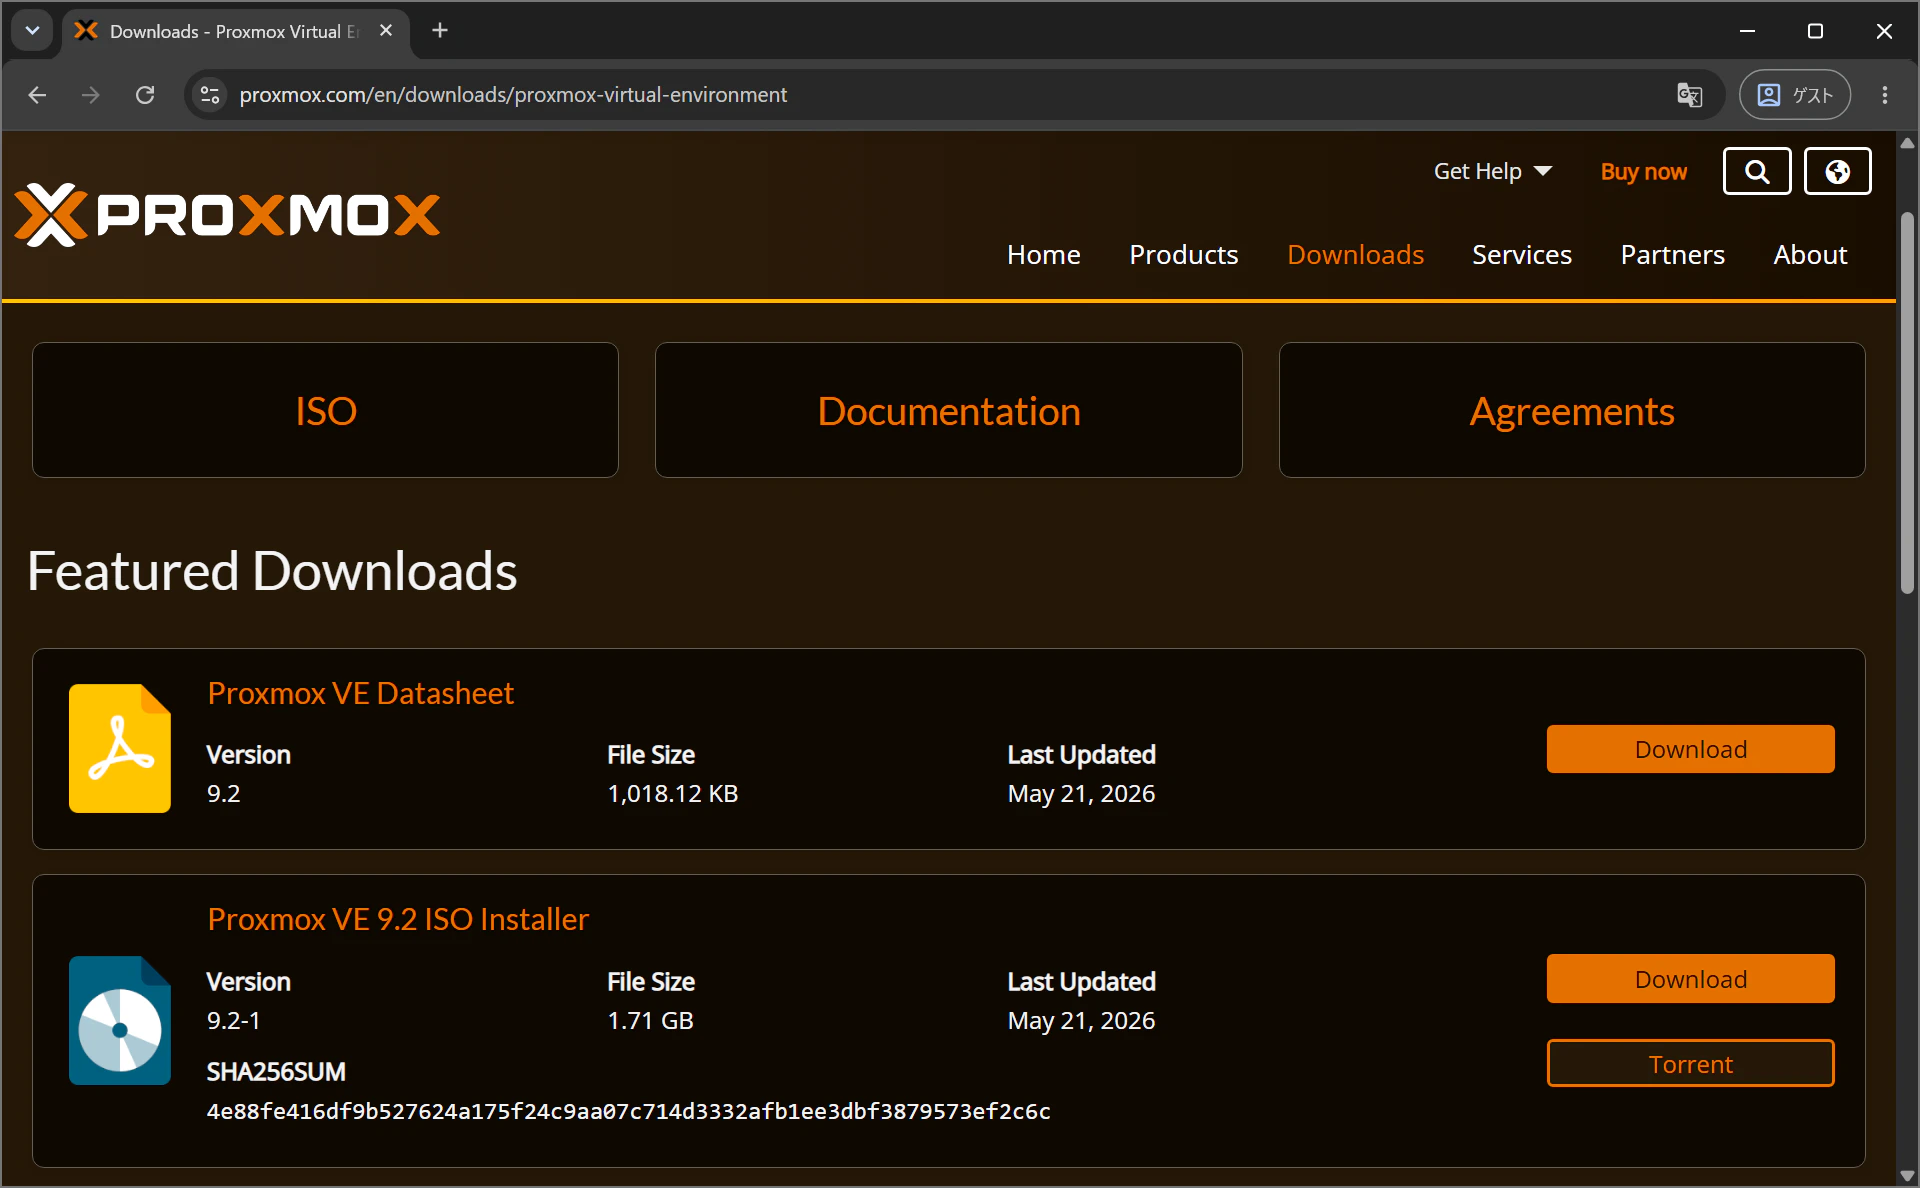Open Chrome three-dot menu
Viewport: 1920px width, 1188px height.
(1885, 95)
